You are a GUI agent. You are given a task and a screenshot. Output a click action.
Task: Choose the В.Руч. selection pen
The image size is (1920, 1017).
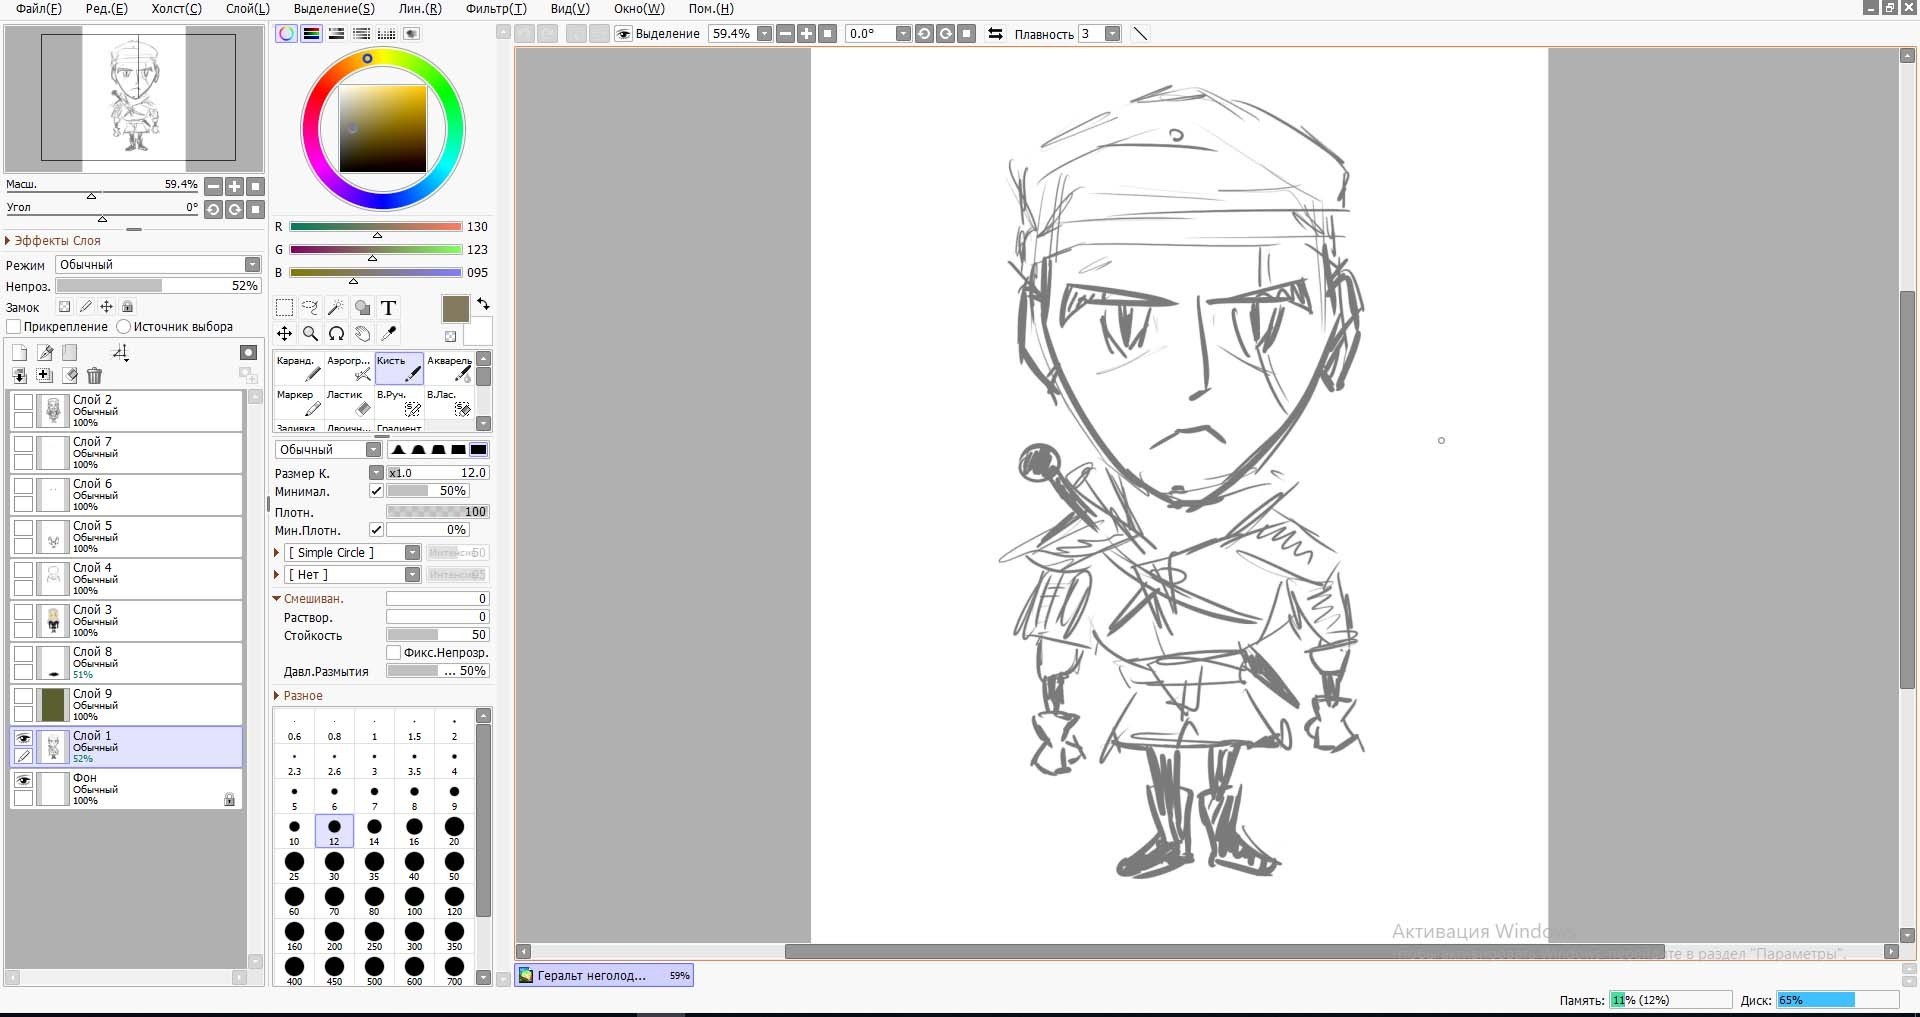pyautogui.click(x=399, y=402)
